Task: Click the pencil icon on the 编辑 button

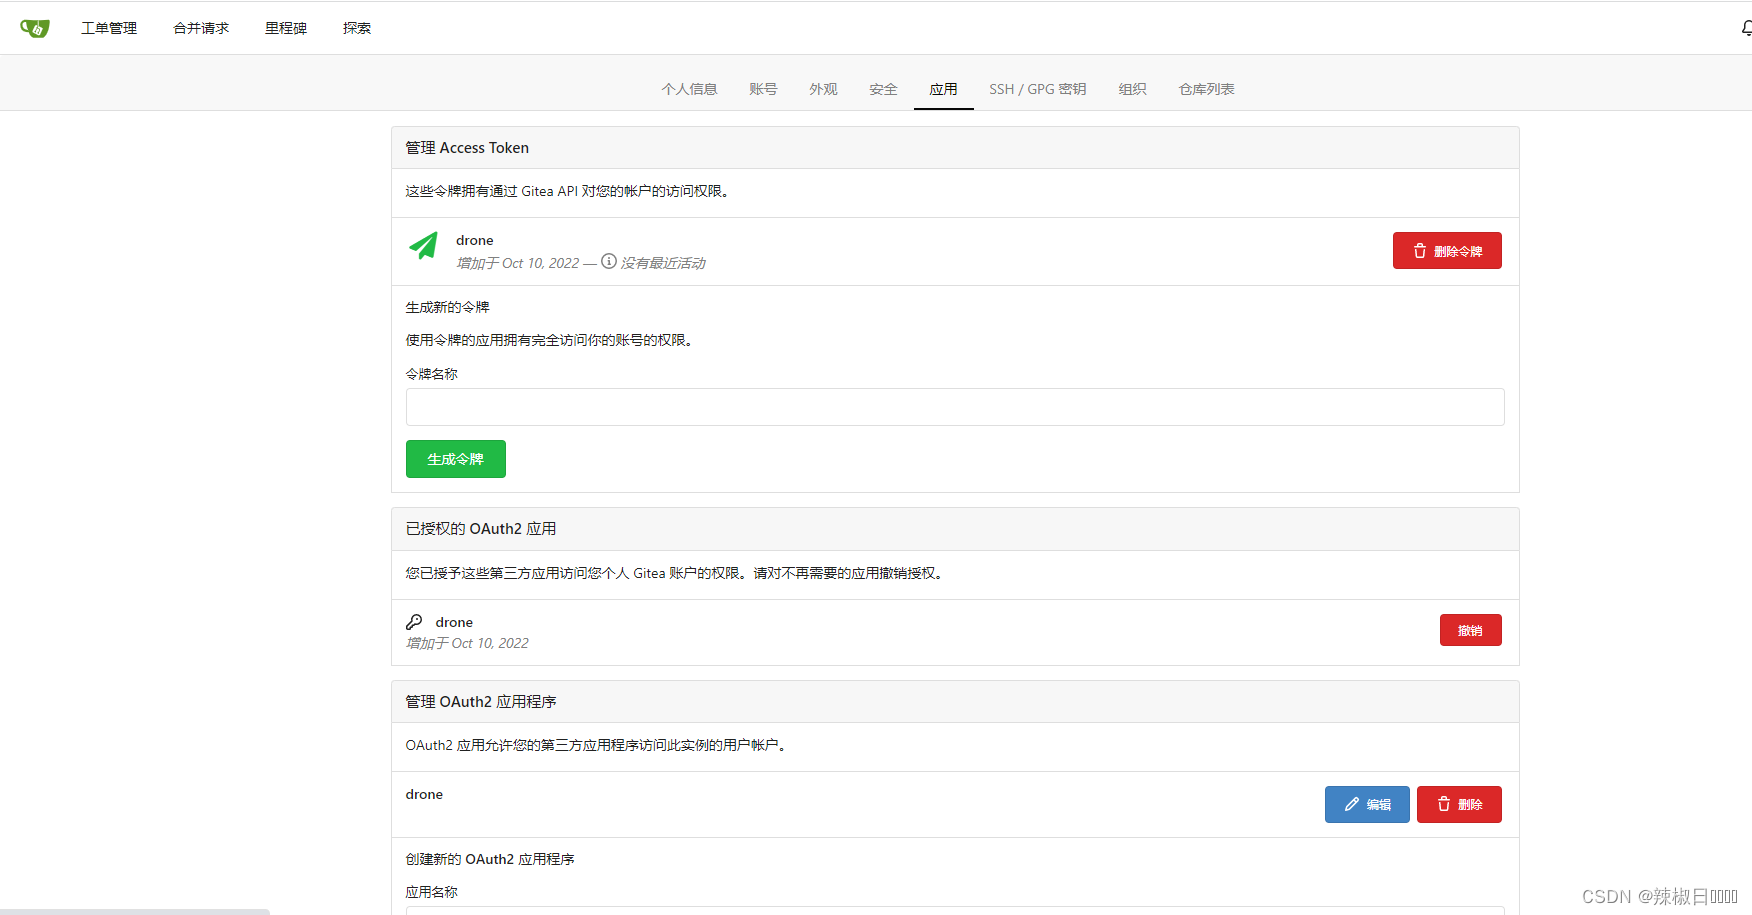Action: click(x=1350, y=804)
